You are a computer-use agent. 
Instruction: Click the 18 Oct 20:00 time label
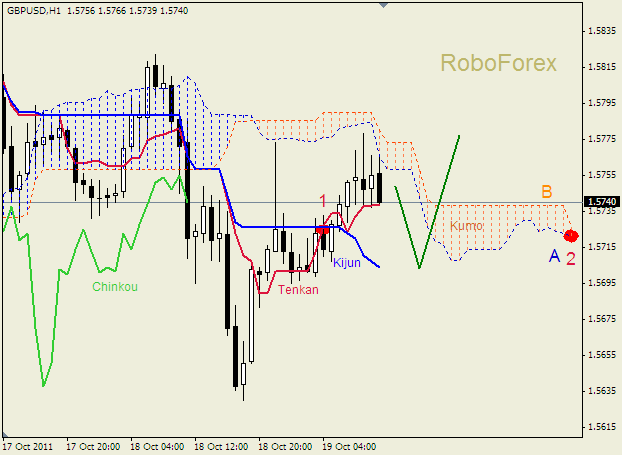[x=285, y=447]
